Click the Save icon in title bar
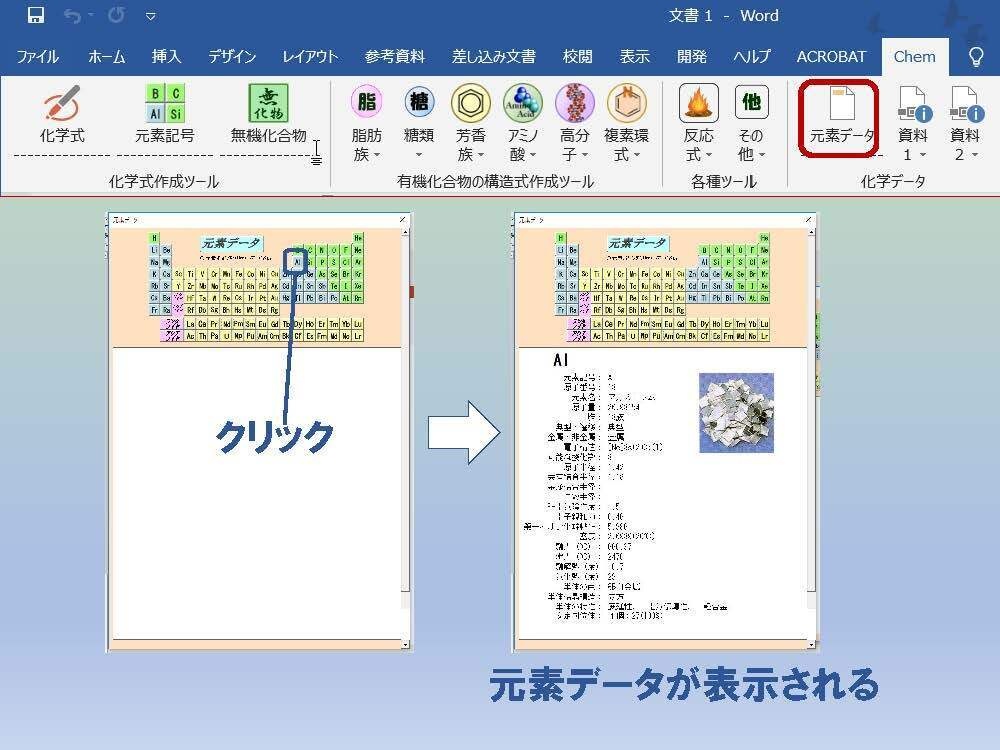Viewport: 1000px width, 750px height. [36, 15]
